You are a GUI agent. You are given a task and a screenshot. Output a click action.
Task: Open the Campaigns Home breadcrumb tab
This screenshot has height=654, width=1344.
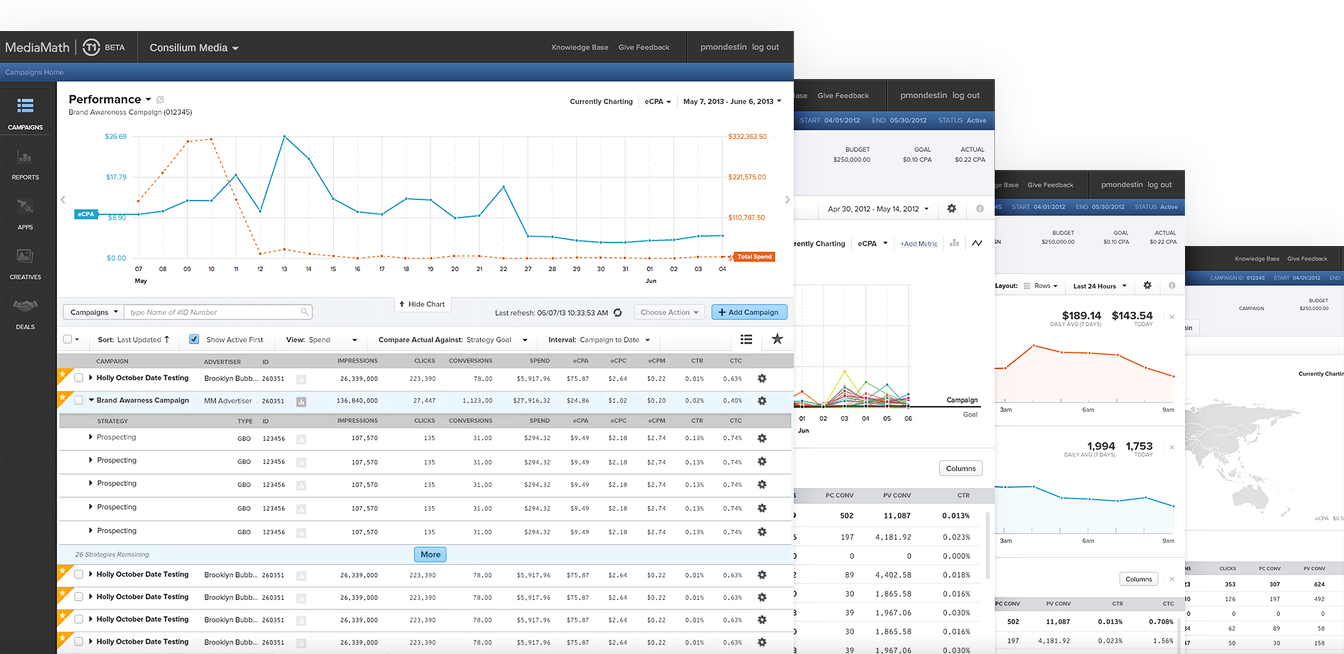34,72
